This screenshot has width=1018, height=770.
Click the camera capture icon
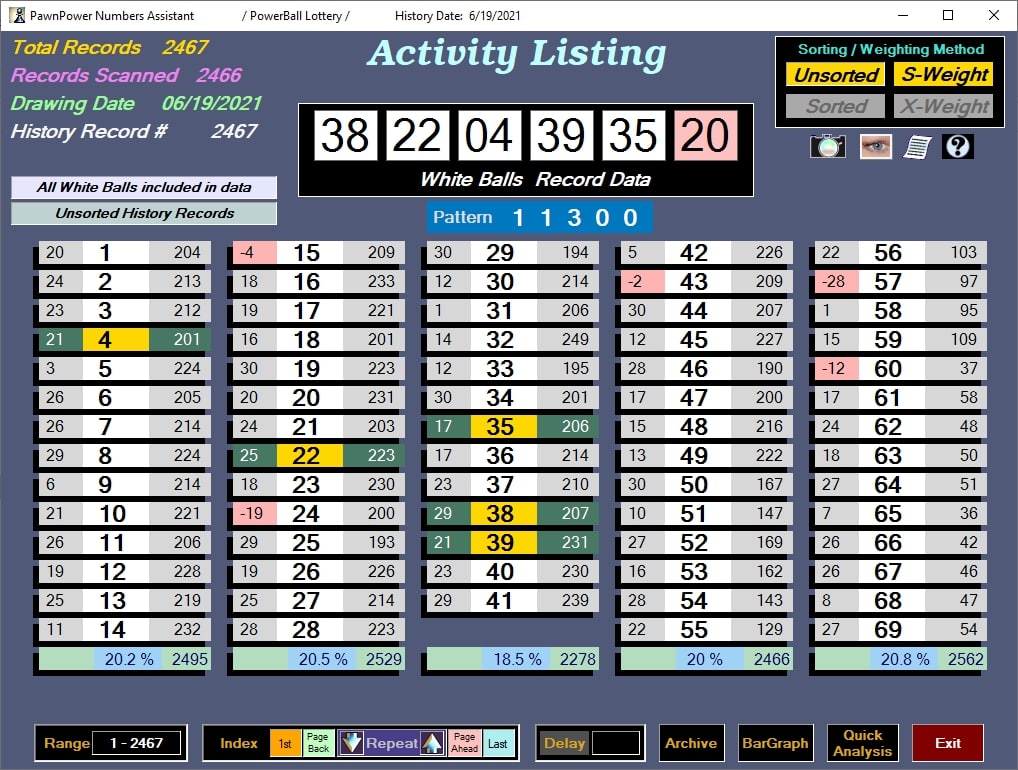click(827, 145)
